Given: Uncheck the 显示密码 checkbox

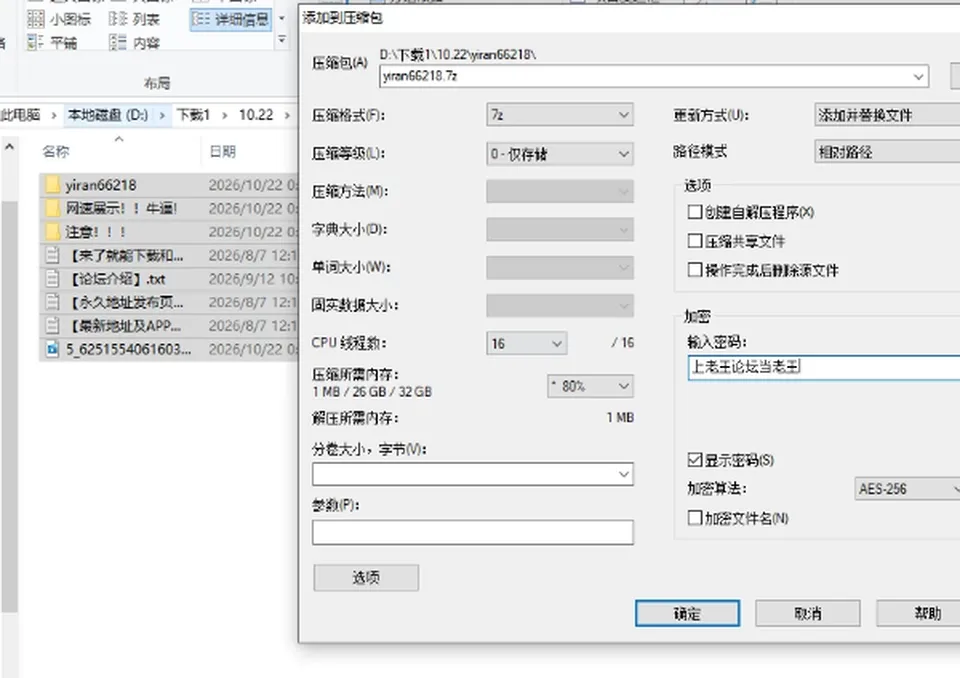Looking at the screenshot, I should [694, 459].
